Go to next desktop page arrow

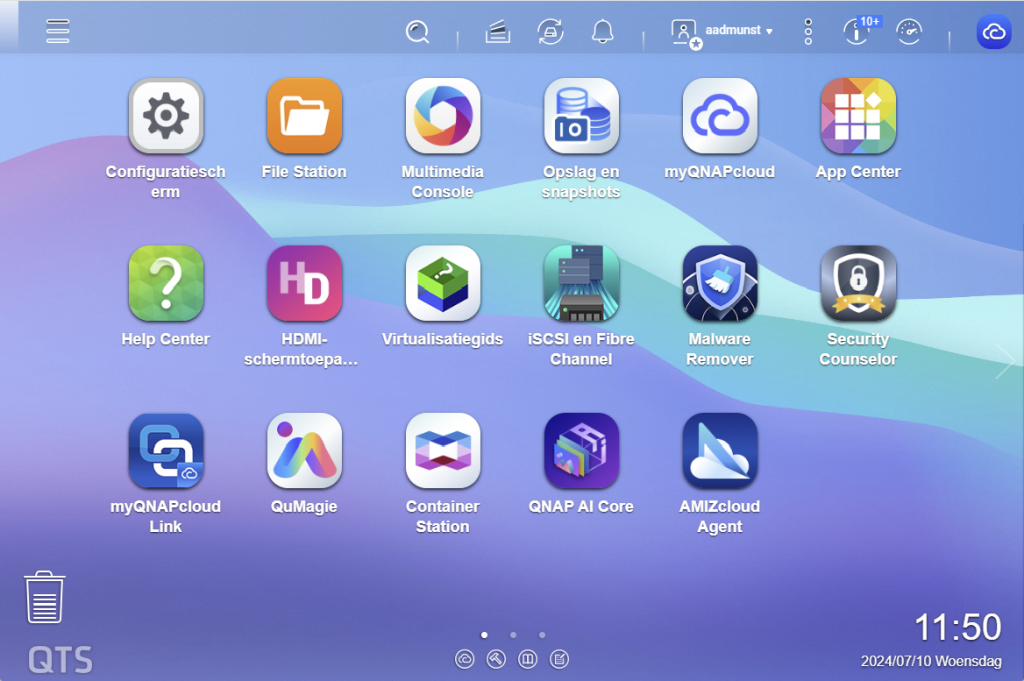pyautogui.click(x=1004, y=360)
